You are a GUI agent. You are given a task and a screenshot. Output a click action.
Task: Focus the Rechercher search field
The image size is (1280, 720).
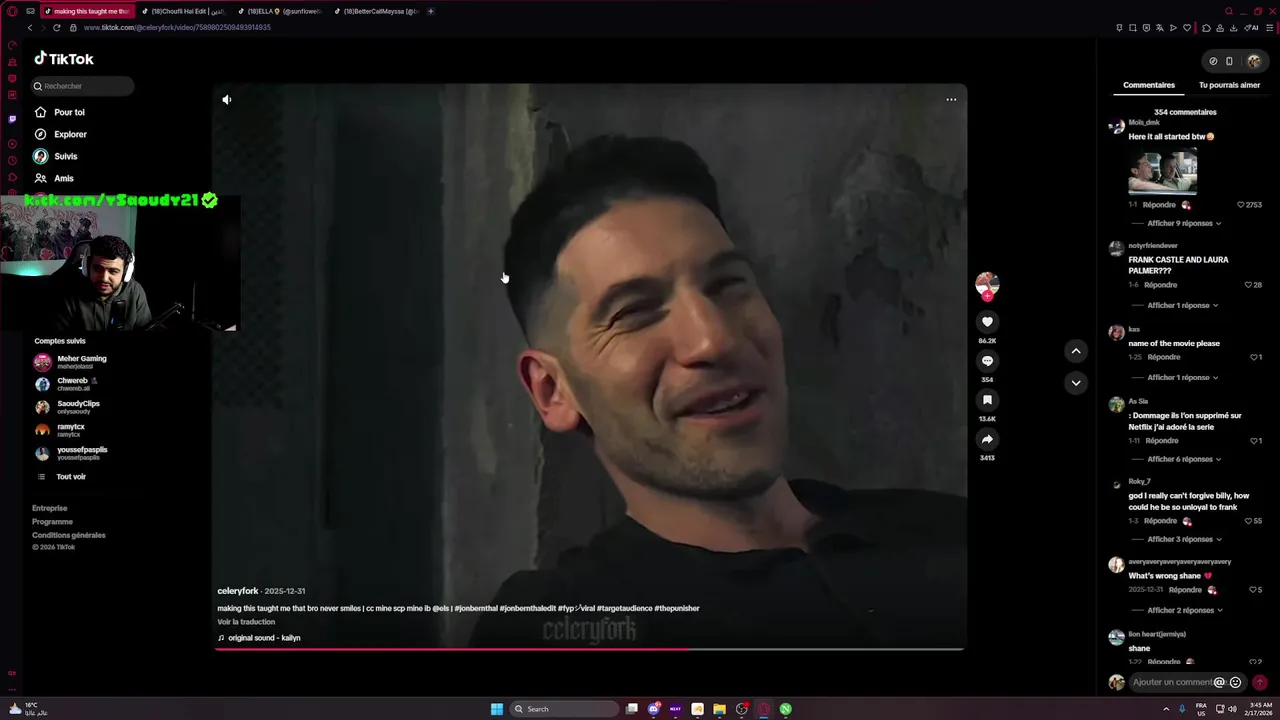[x=82, y=86]
